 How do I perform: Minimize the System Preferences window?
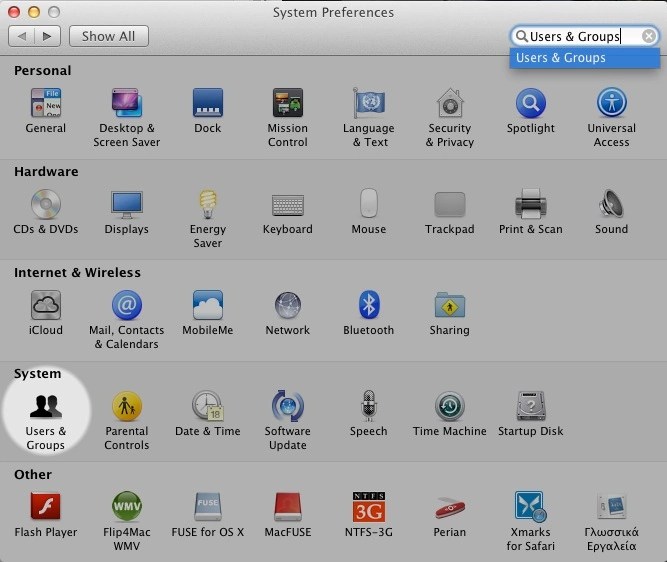pos(34,12)
